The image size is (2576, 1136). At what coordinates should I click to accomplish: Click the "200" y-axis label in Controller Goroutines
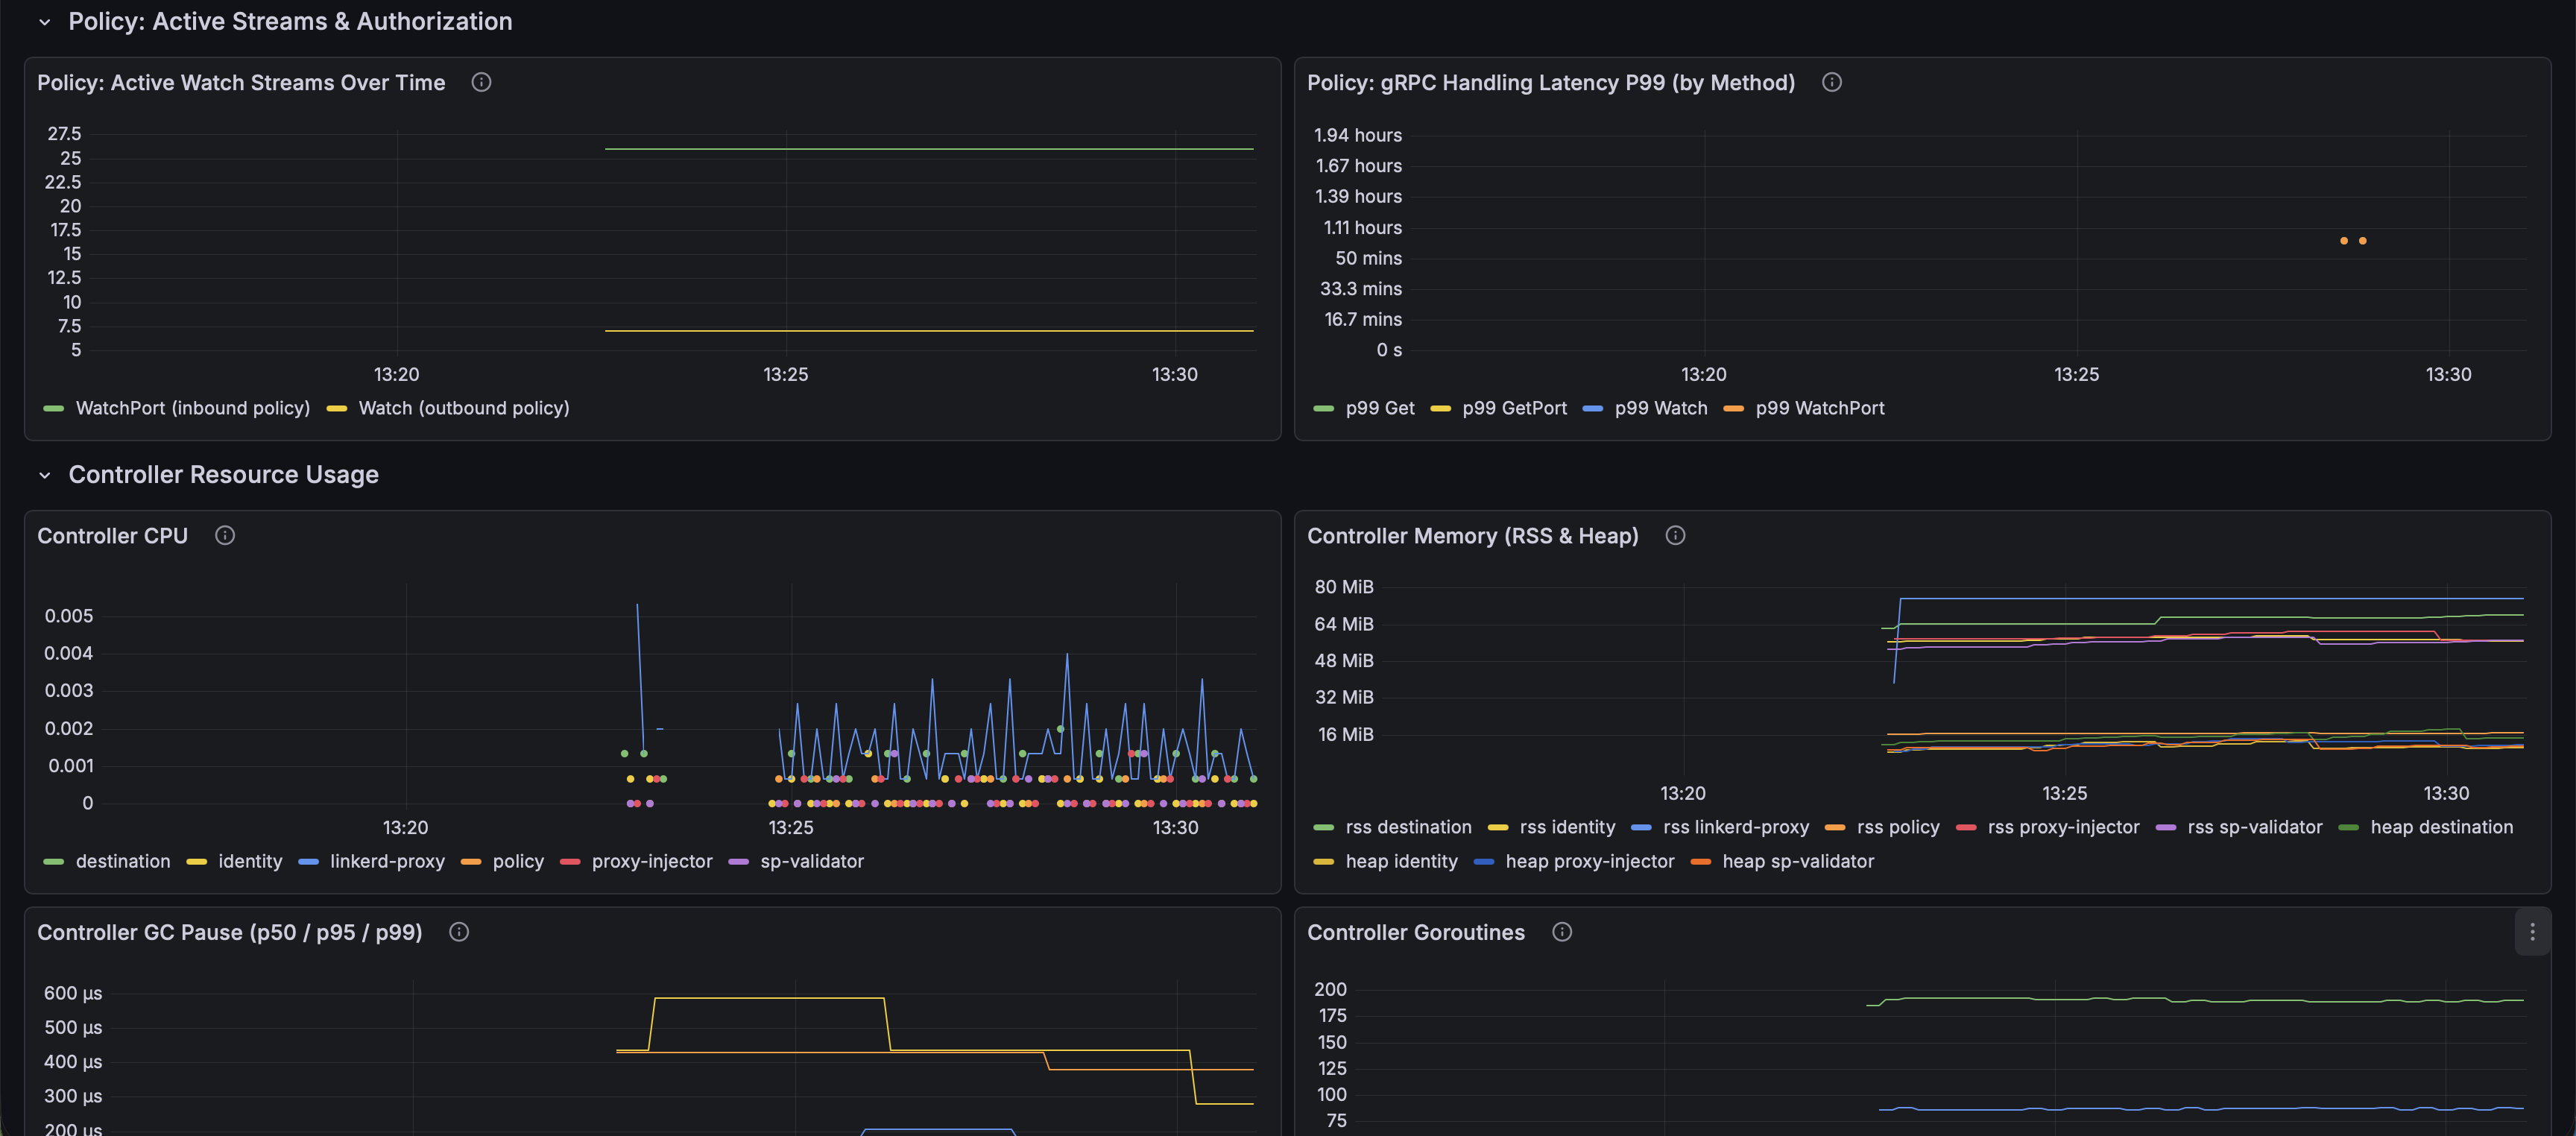pos(1330,989)
